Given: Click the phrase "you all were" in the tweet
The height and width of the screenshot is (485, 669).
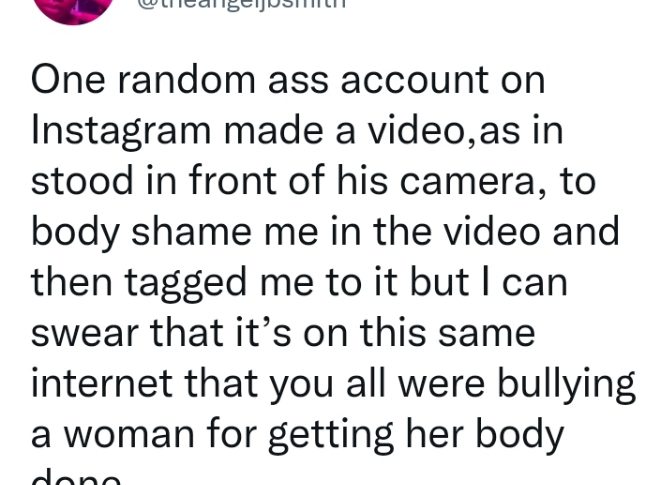Looking at the screenshot, I should click(356, 382).
